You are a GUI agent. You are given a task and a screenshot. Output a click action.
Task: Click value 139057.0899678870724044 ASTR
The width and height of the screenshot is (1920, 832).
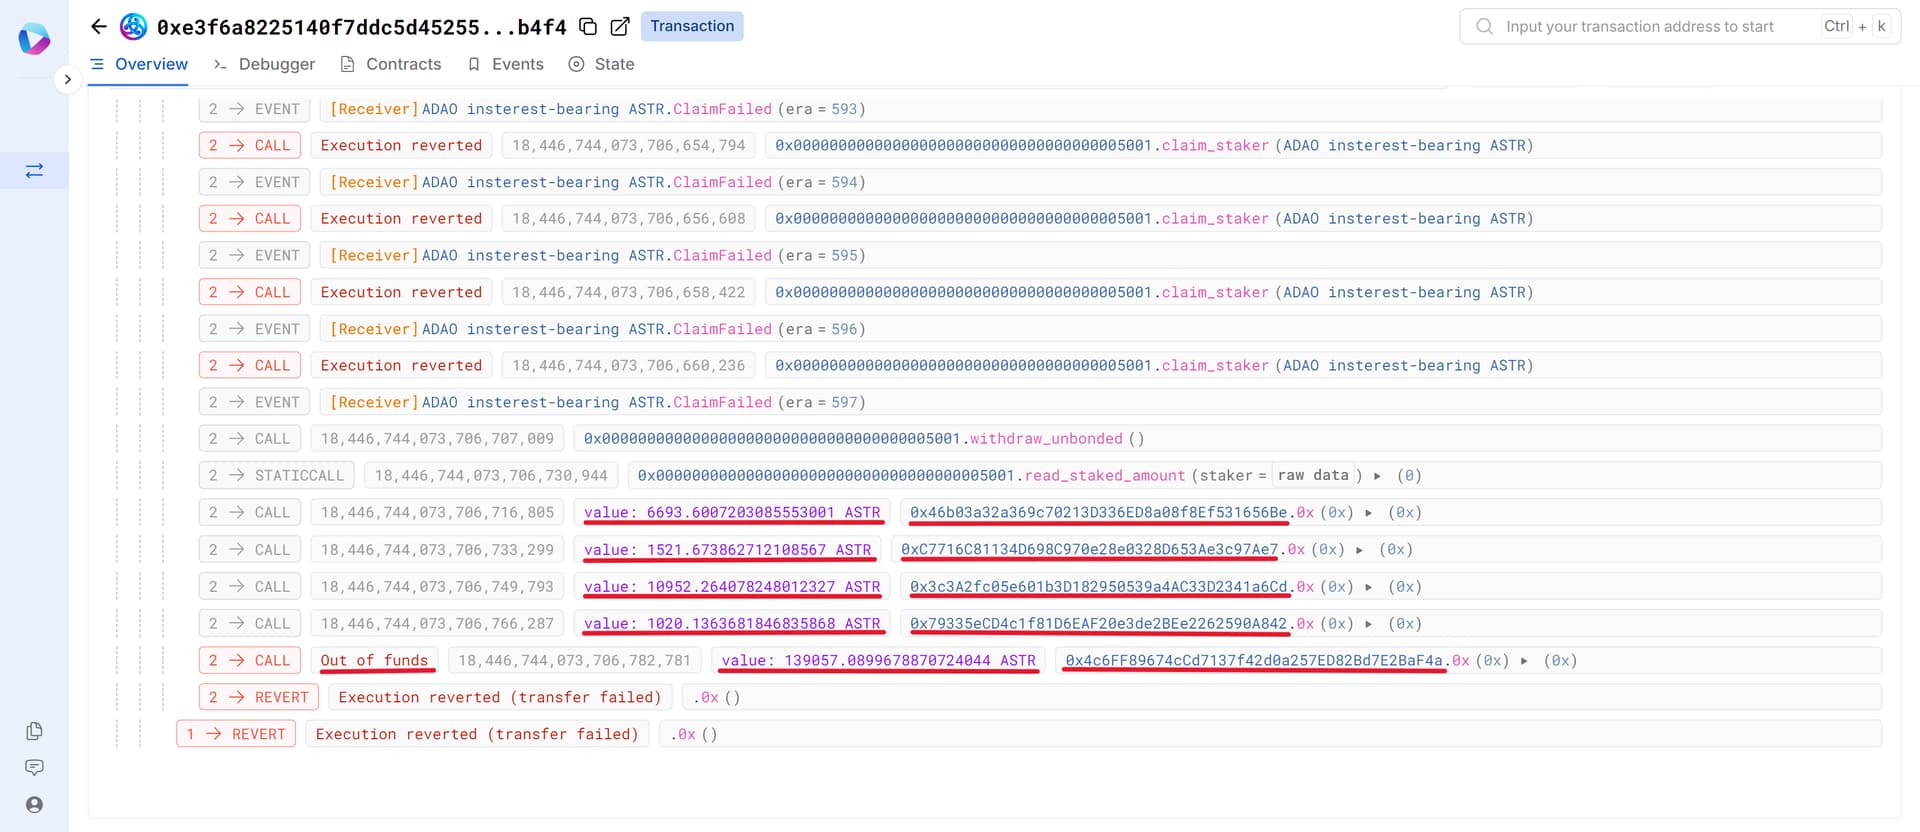879,661
